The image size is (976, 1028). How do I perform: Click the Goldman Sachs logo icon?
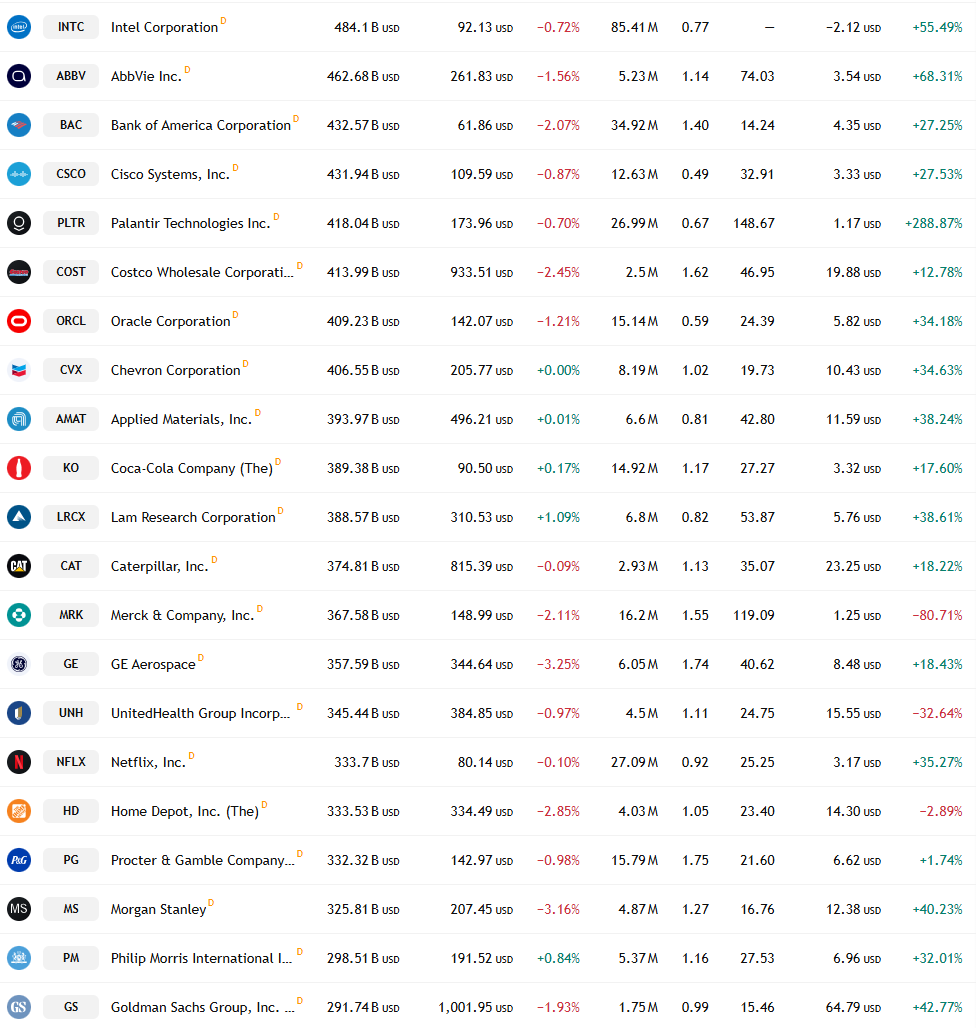coord(19,1006)
